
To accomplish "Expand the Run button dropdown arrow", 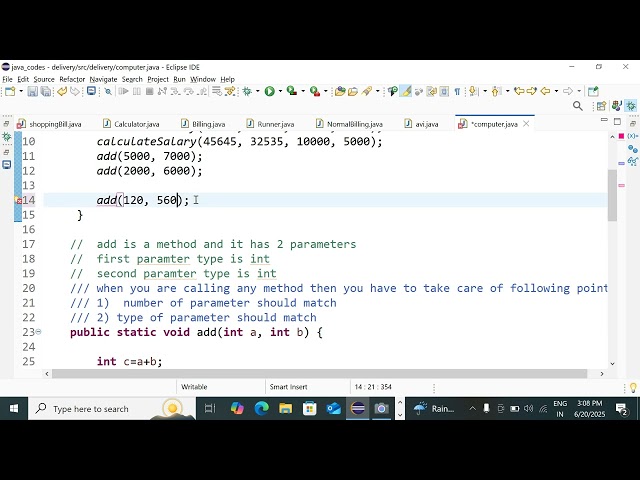I will click(280, 91).
